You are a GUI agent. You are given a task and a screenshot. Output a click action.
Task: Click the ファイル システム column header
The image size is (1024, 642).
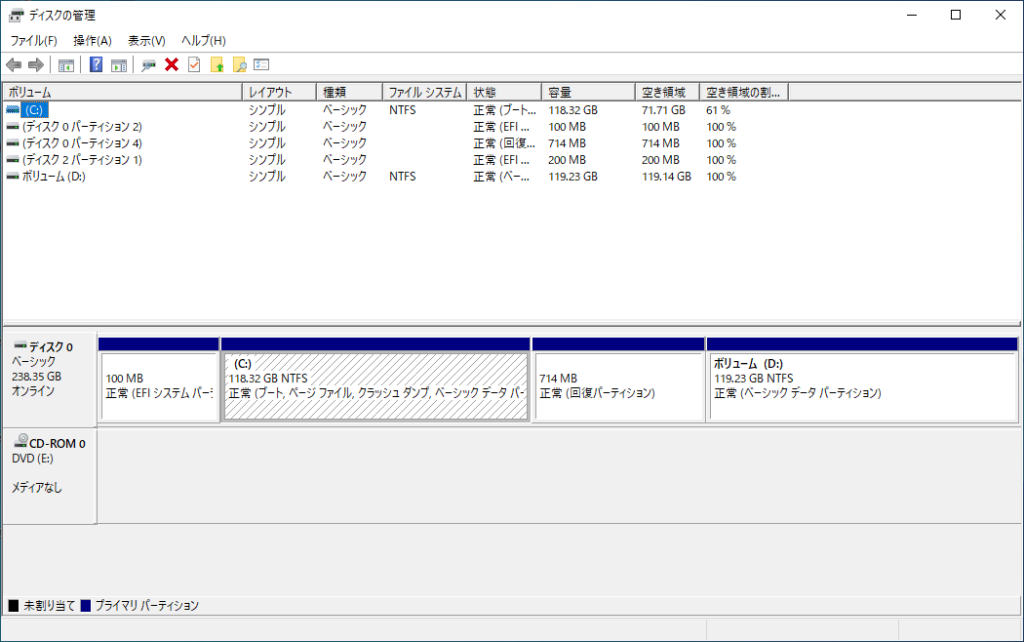click(424, 92)
